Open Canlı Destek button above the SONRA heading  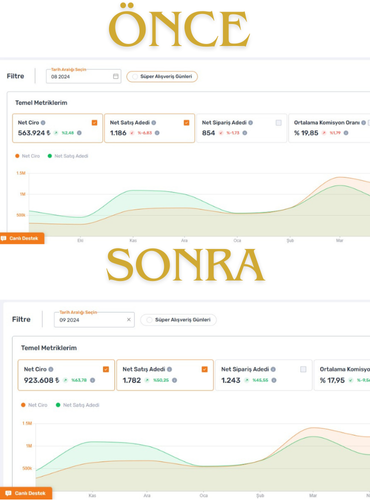[22, 238]
